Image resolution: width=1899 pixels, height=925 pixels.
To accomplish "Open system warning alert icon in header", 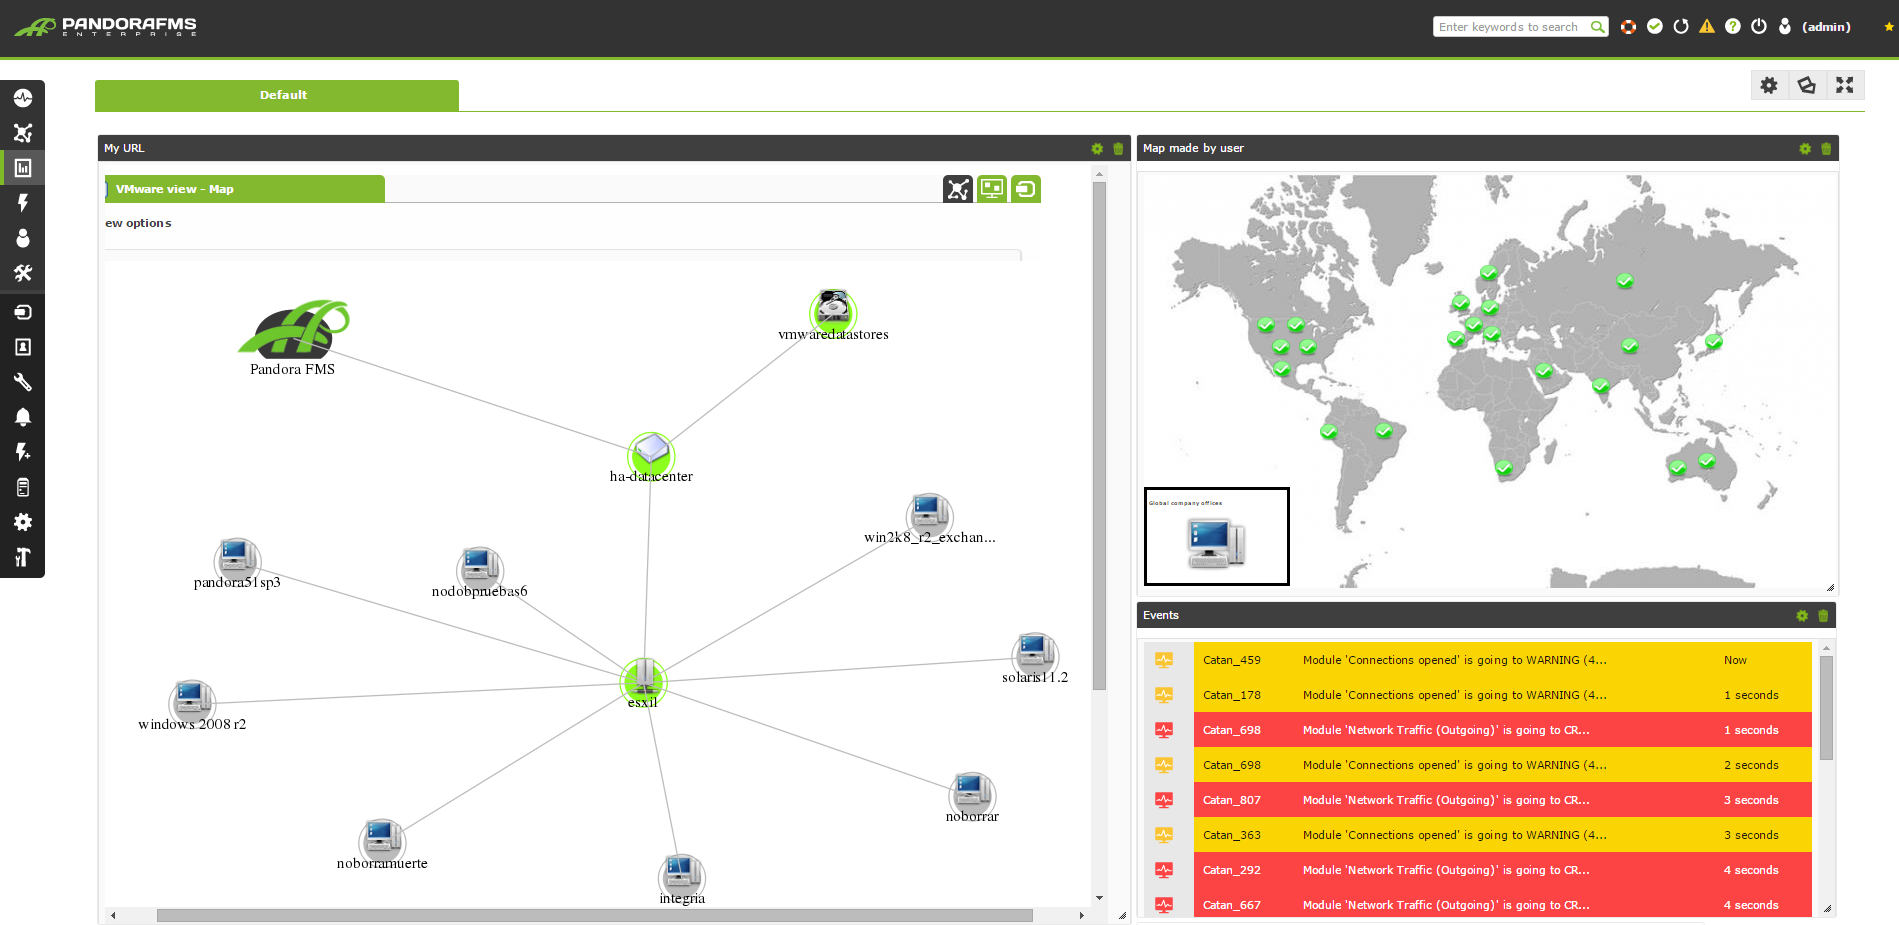I will tap(1707, 27).
